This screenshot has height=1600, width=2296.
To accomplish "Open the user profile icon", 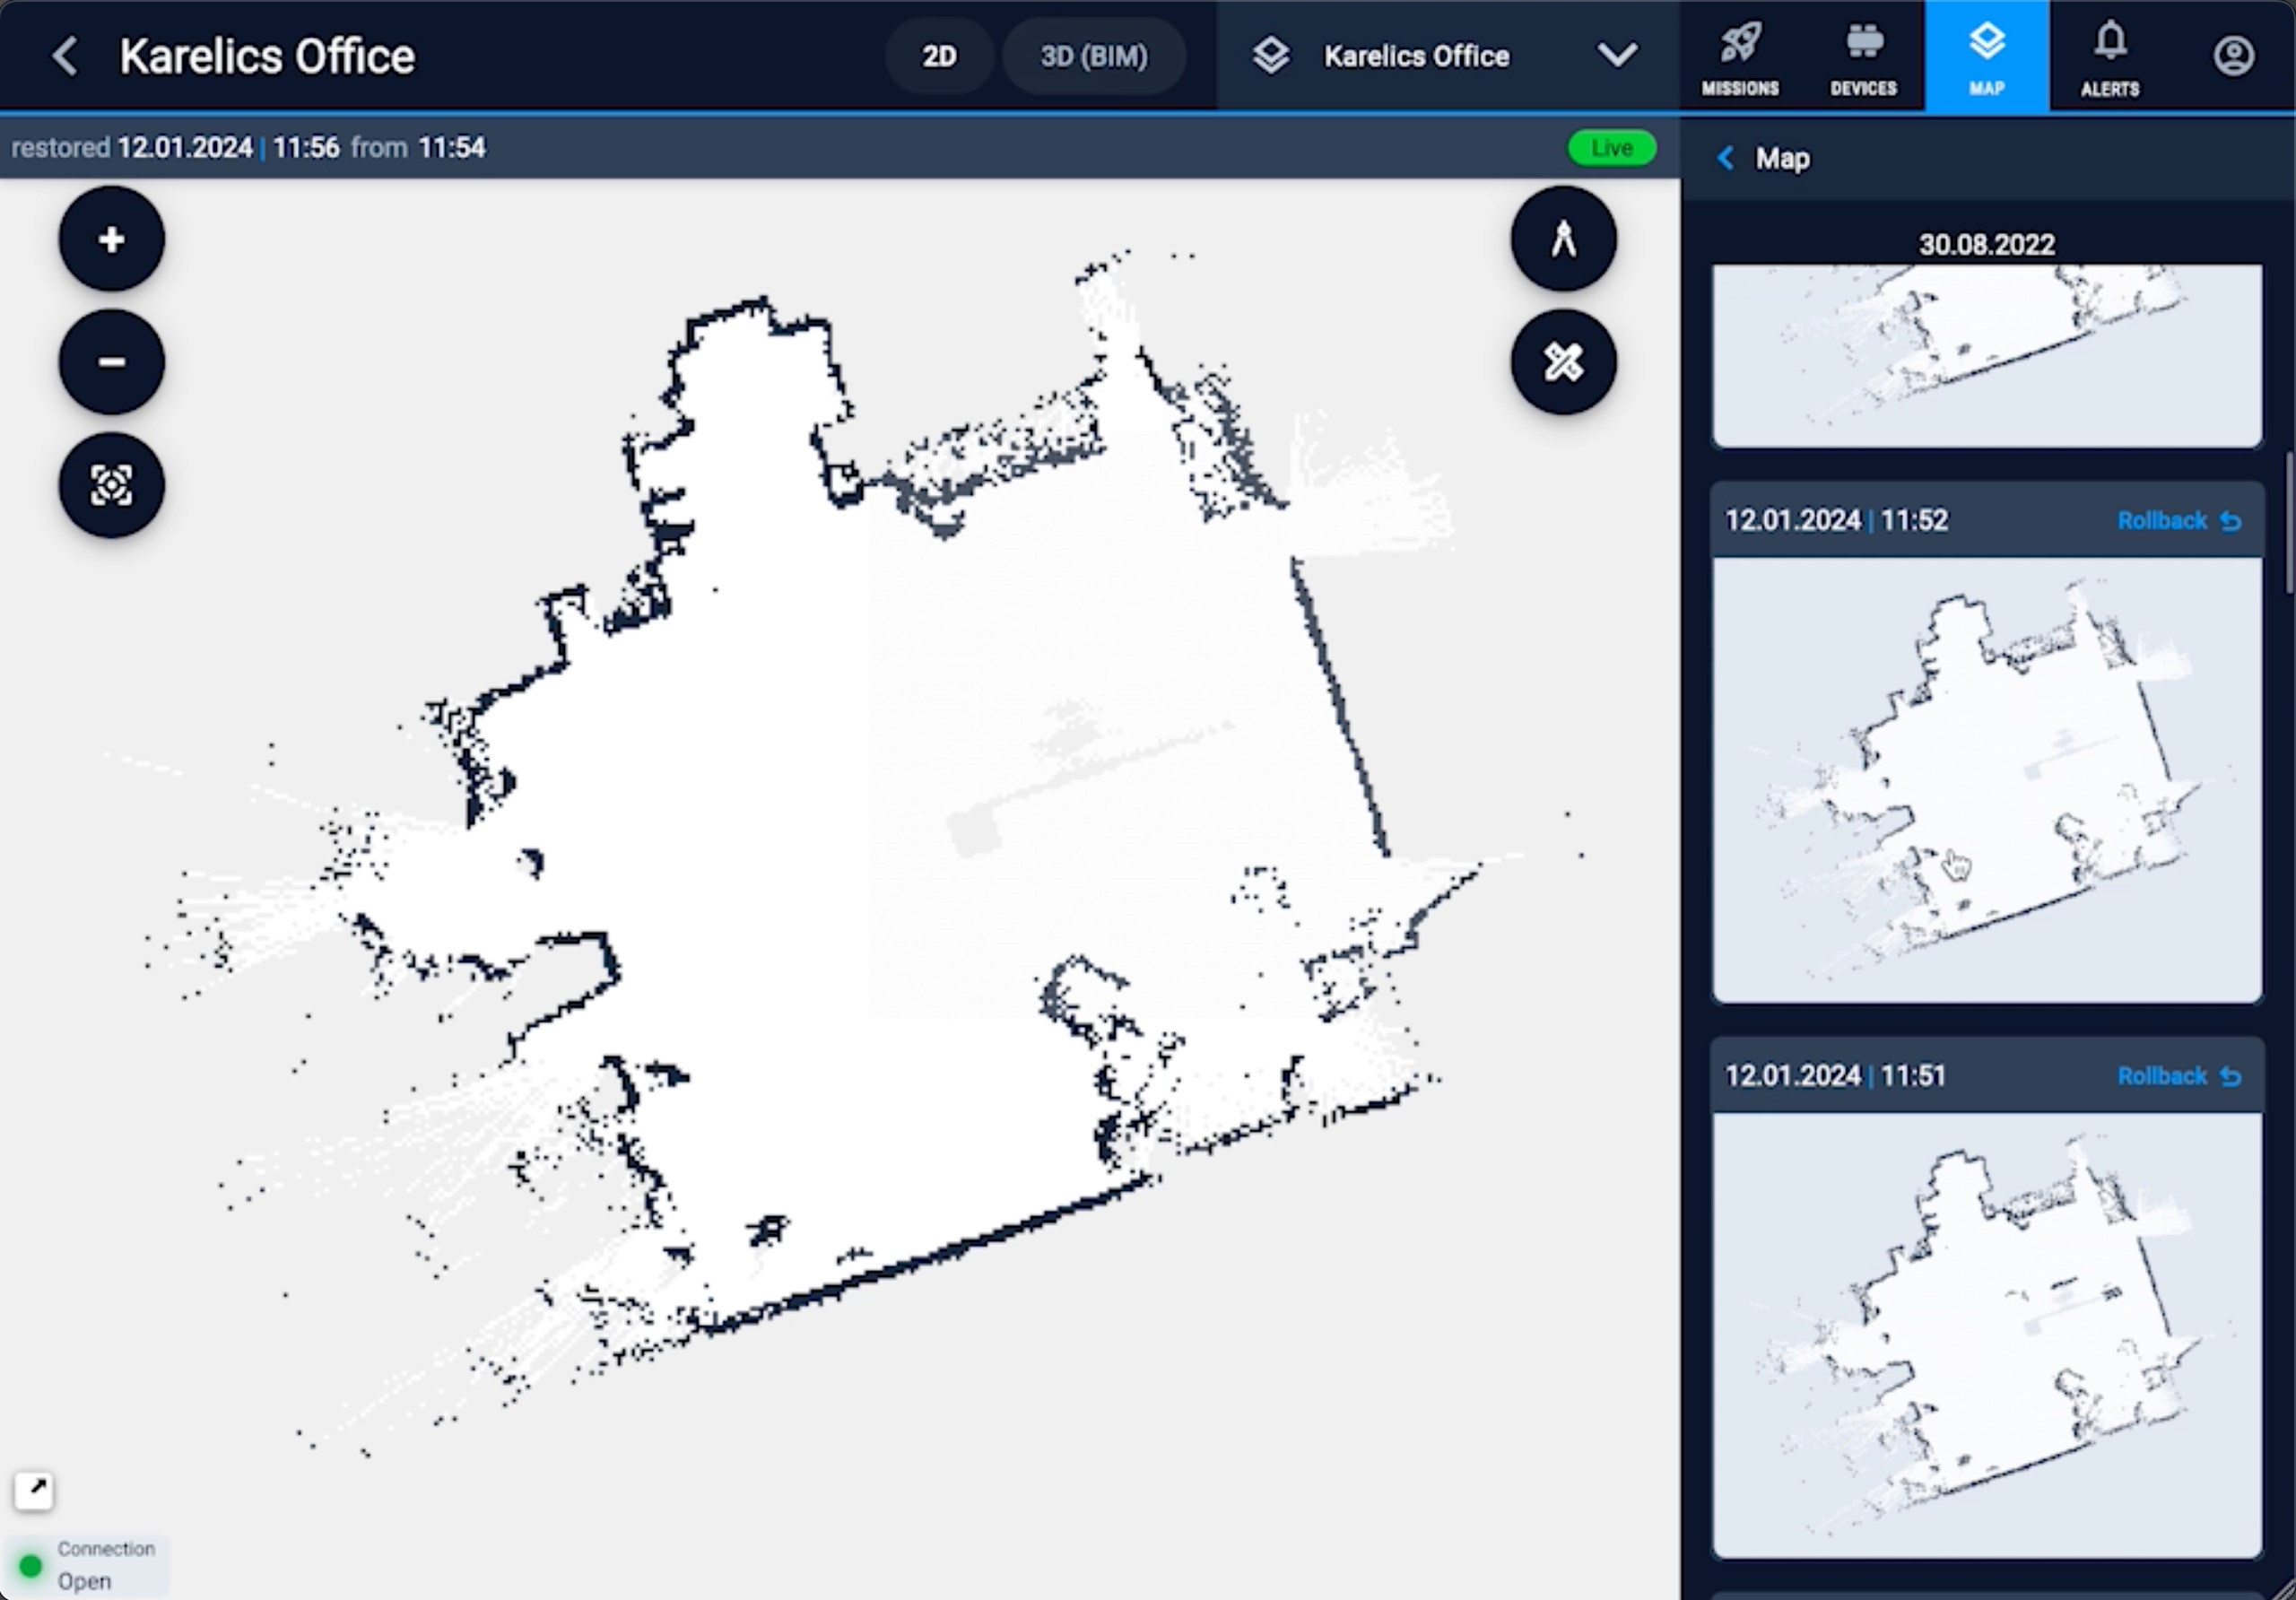I will pos(2233,56).
